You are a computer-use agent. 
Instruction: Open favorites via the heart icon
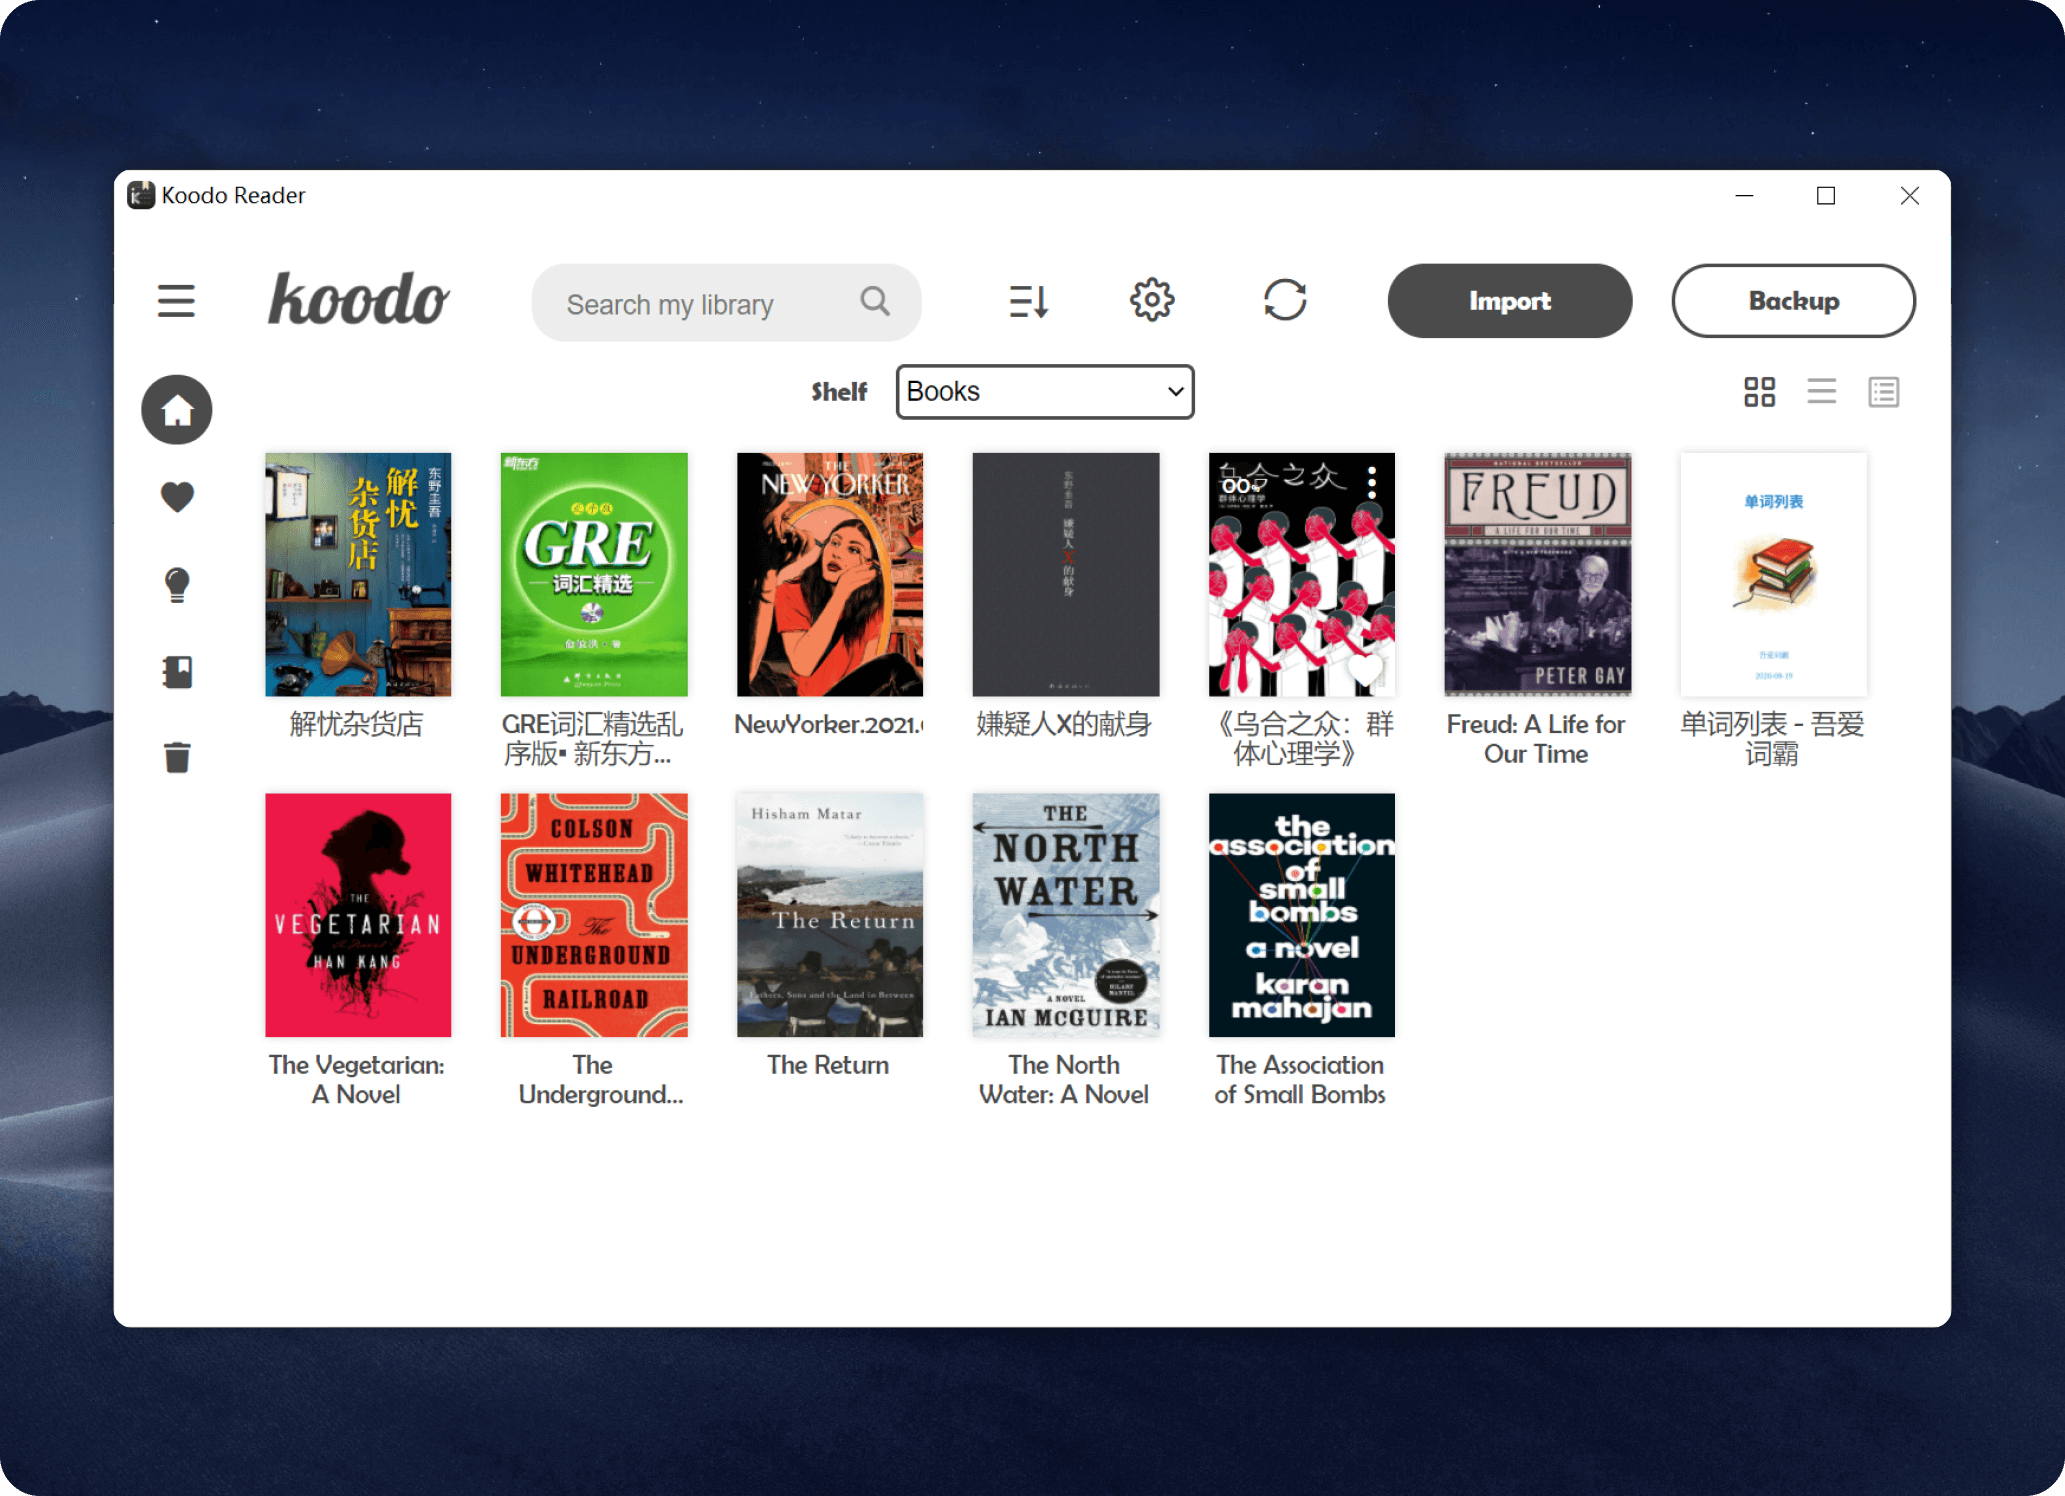click(x=176, y=495)
